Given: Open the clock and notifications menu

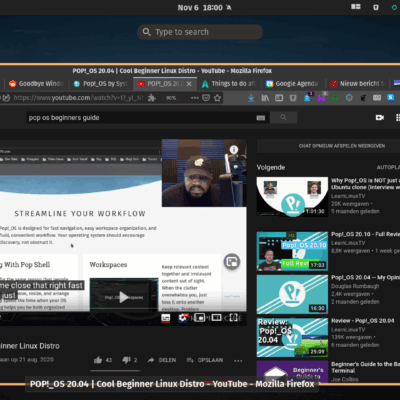Looking at the screenshot, I should 204,7.
